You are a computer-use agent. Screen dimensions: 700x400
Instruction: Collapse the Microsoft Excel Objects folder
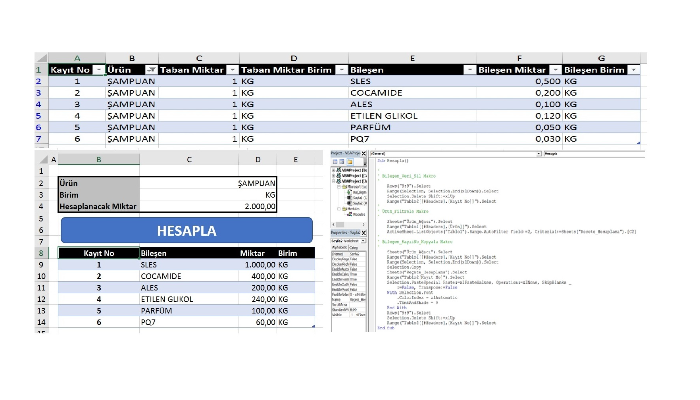(x=339, y=187)
